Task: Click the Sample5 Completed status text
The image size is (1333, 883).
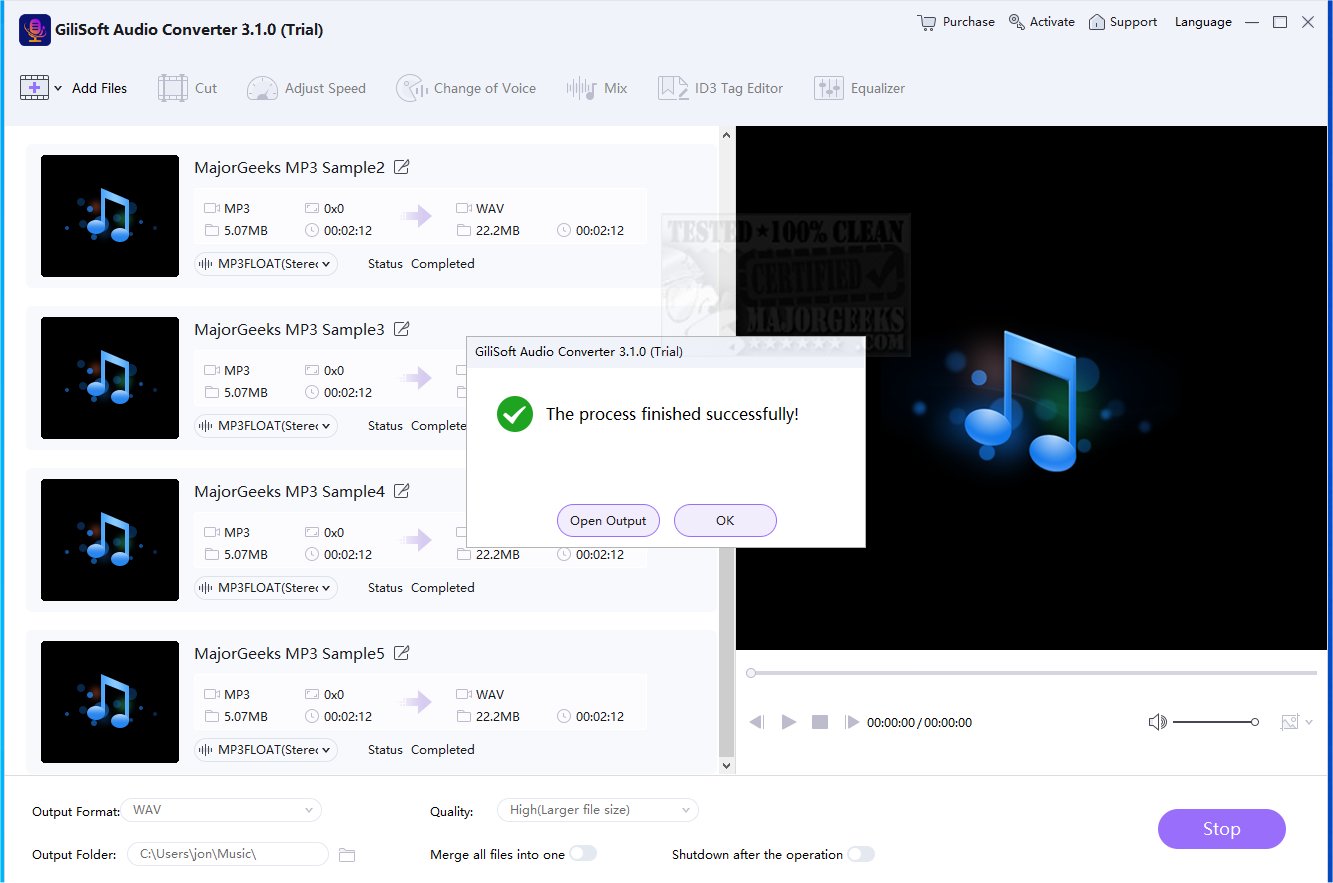Action: click(x=443, y=750)
